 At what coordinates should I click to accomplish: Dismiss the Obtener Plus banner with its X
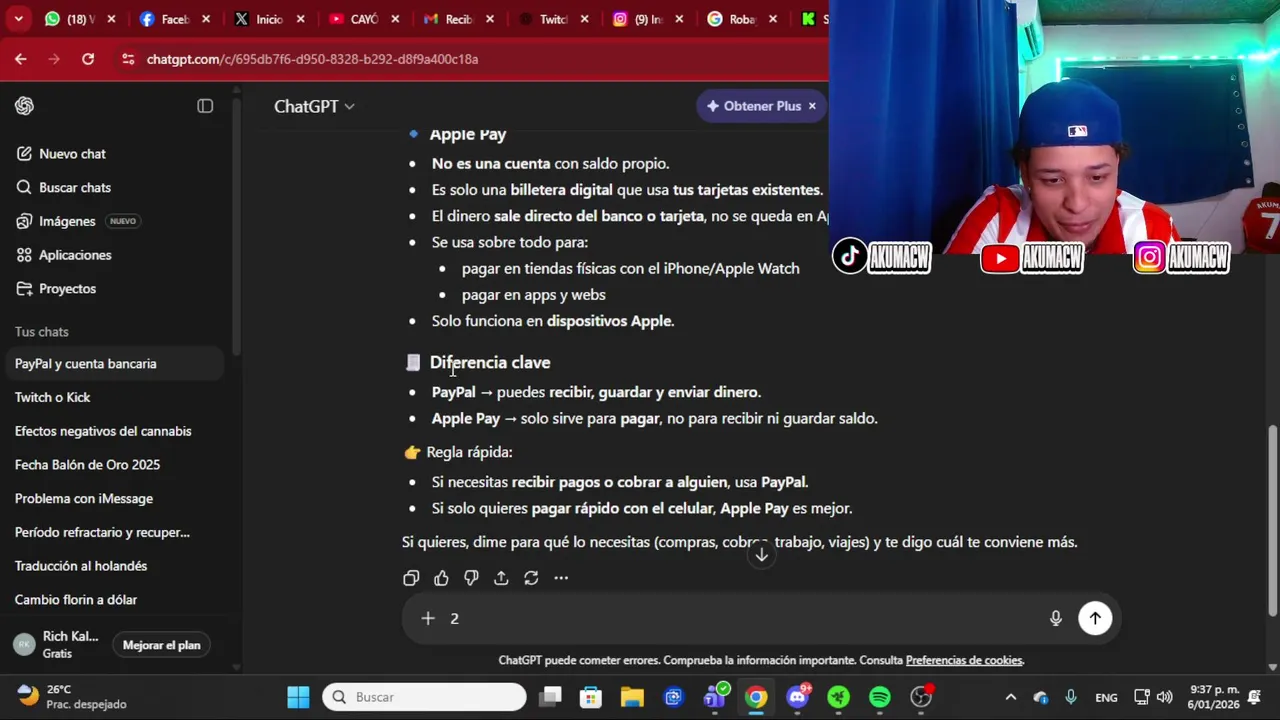click(x=812, y=106)
